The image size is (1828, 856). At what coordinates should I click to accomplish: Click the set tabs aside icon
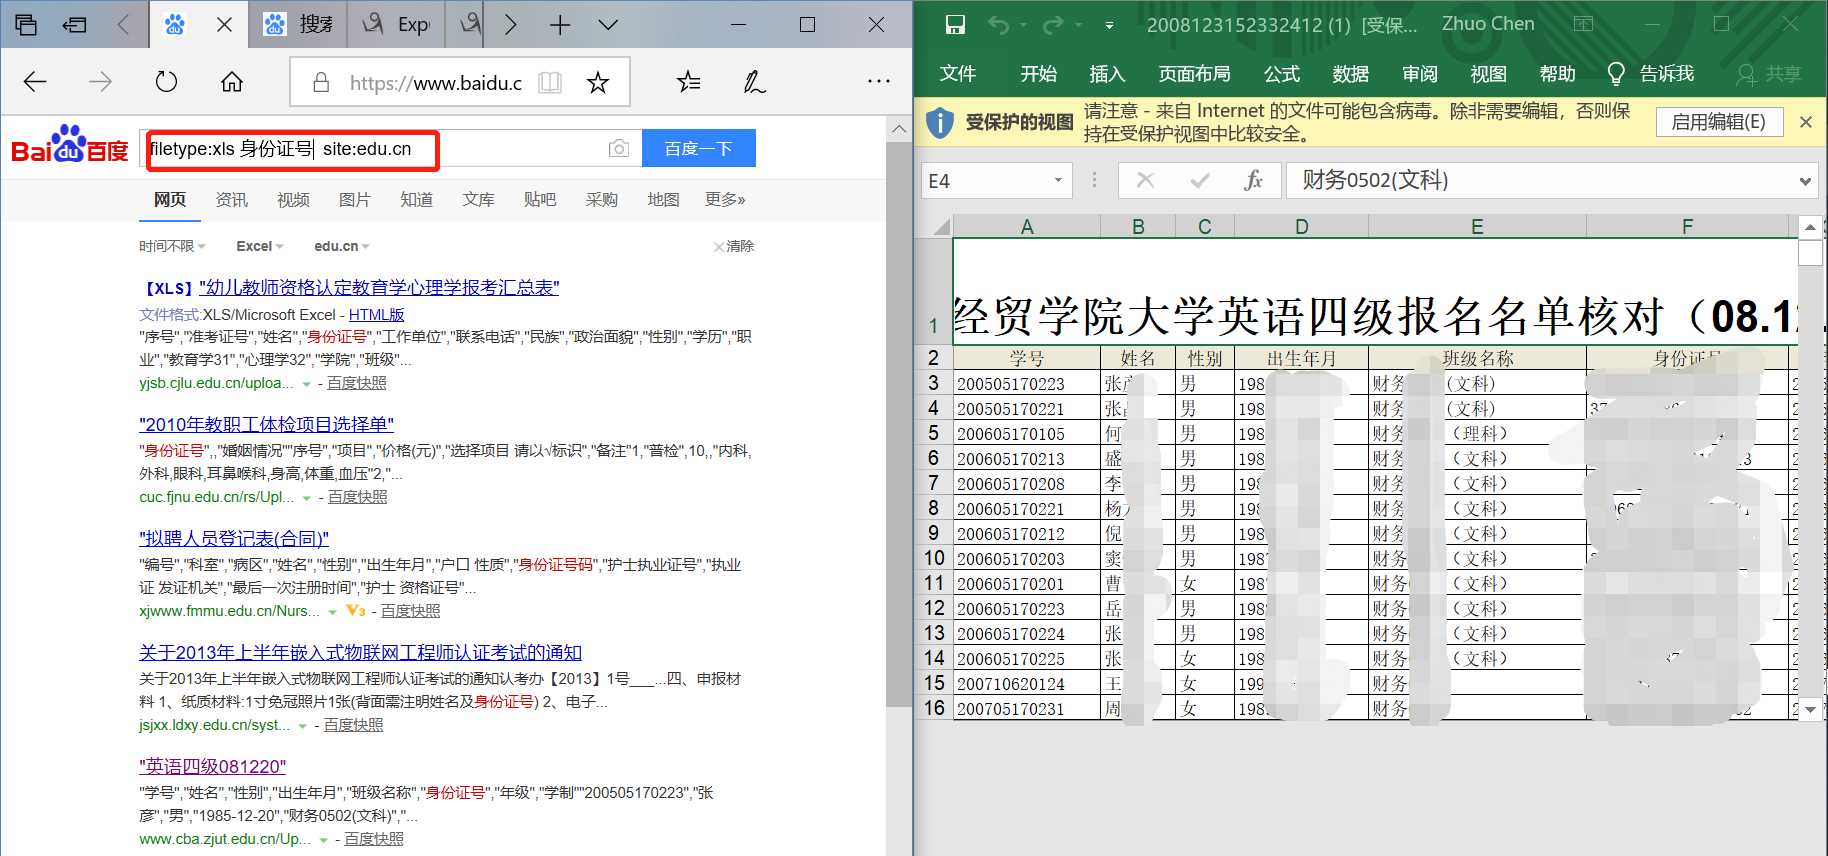coord(75,25)
